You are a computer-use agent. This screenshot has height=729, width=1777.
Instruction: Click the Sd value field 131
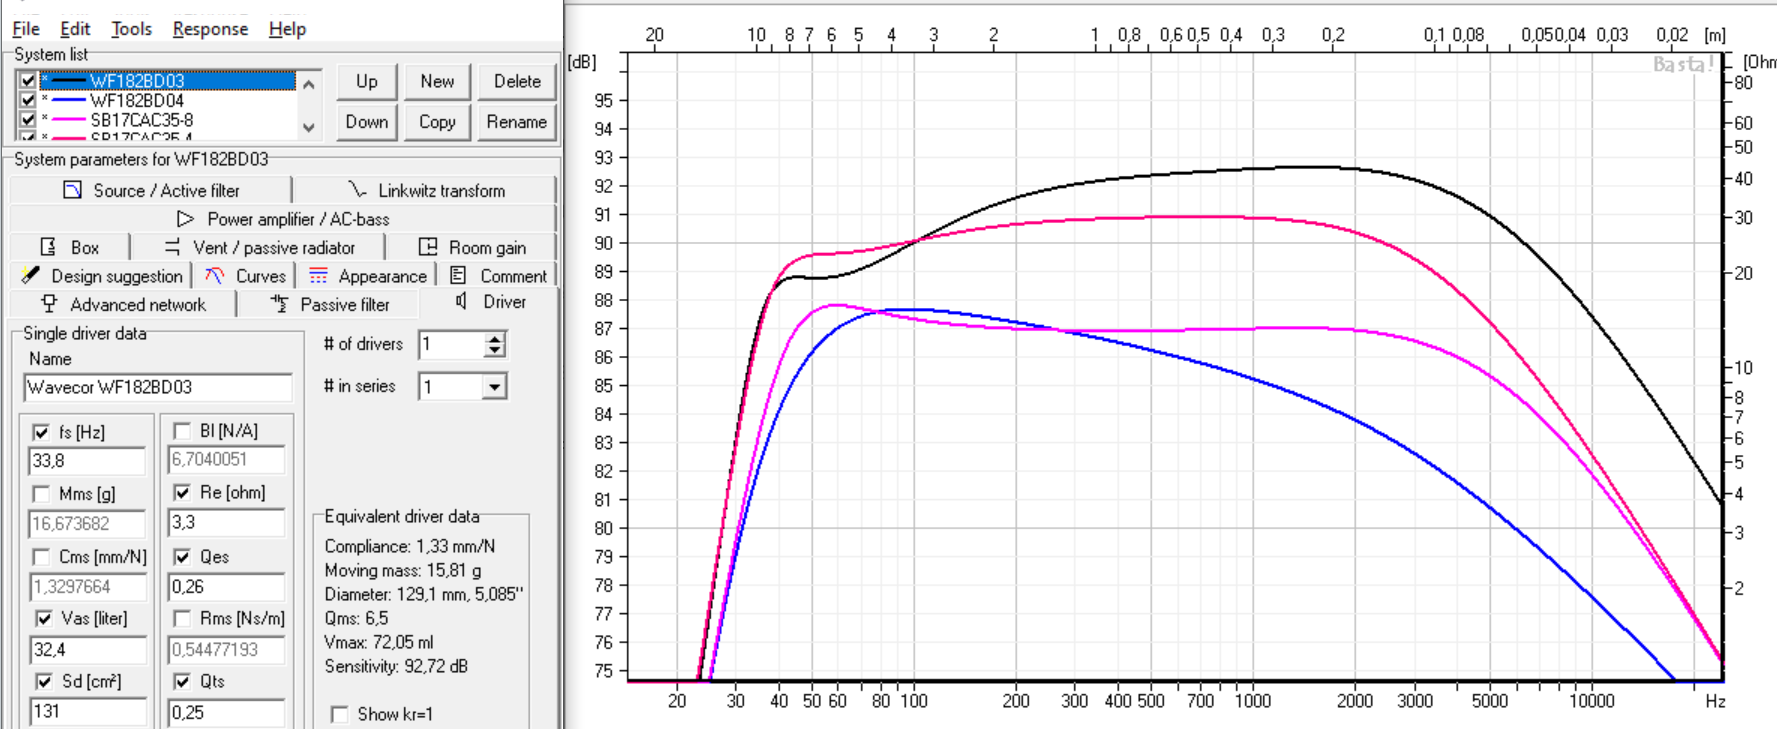[x=87, y=712]
